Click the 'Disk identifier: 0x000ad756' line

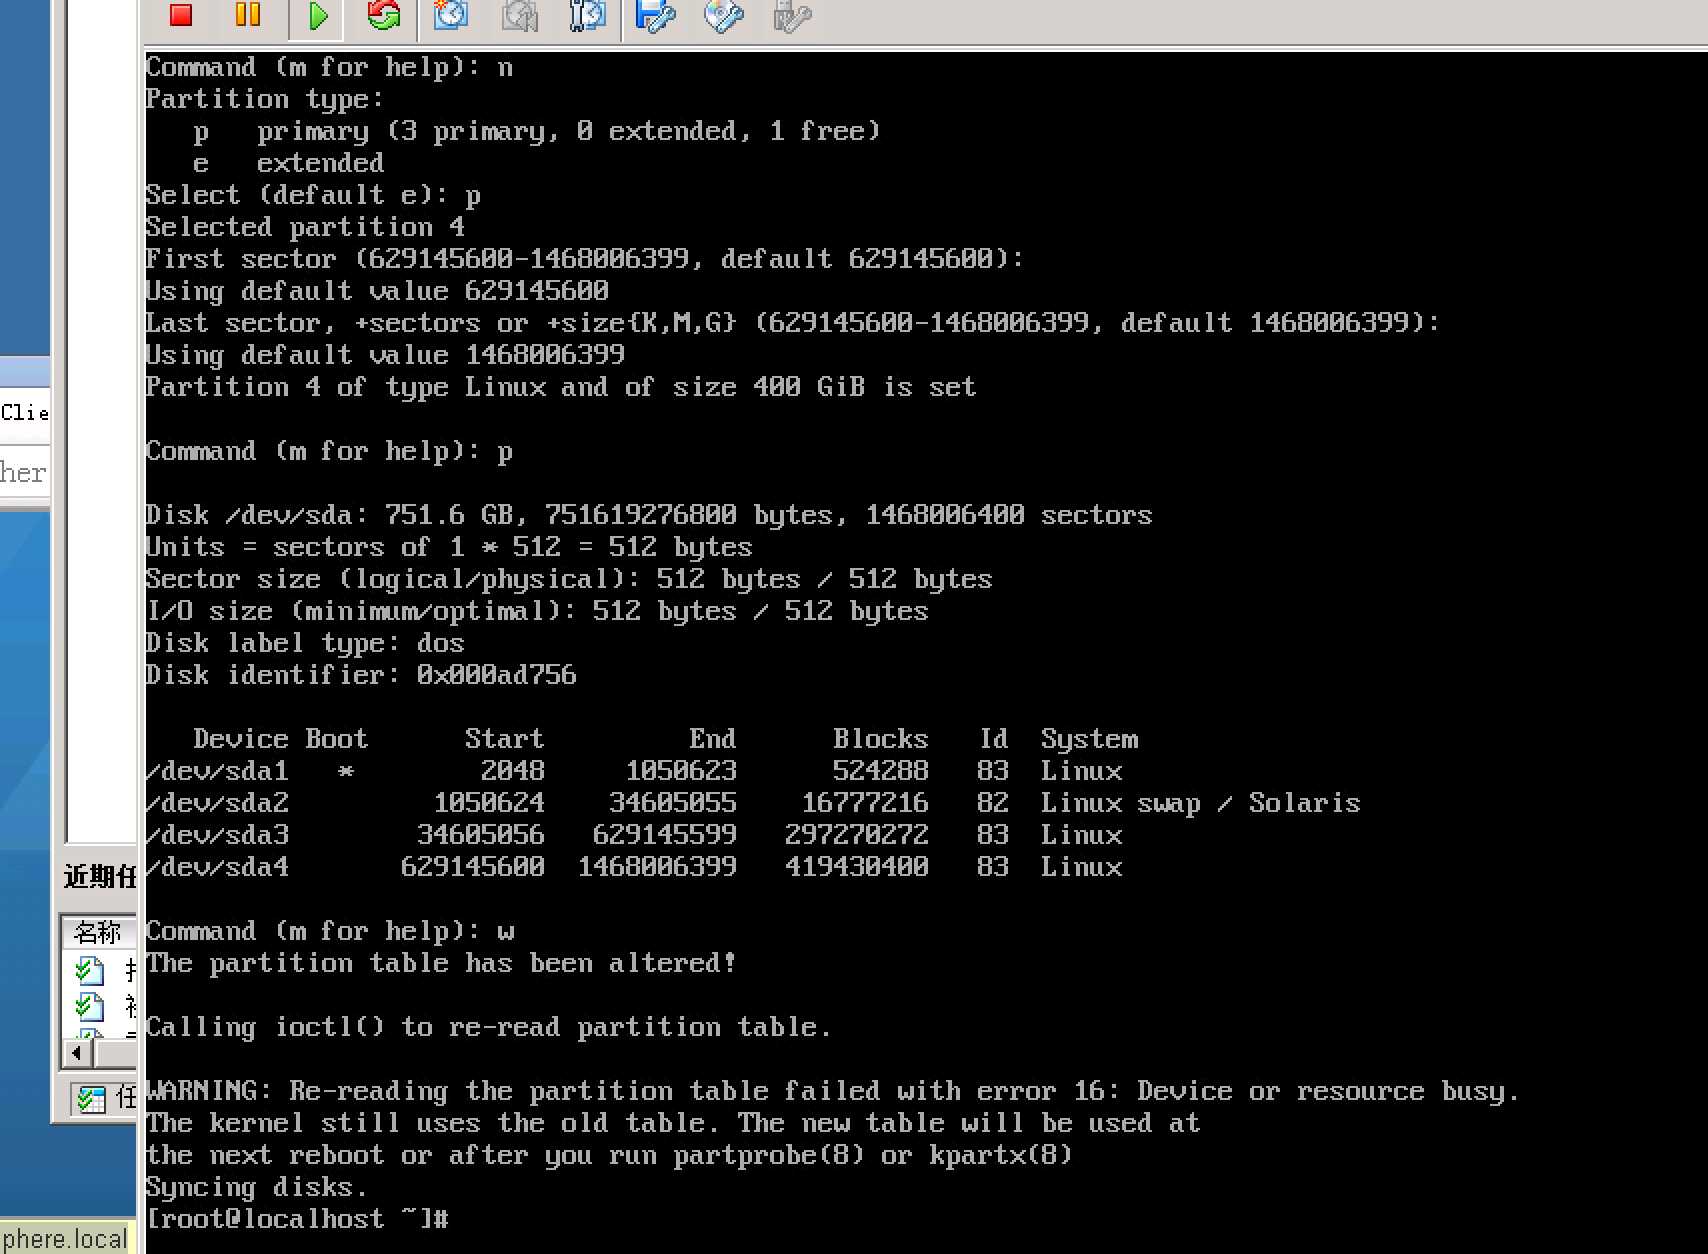click(x=361, y=675)
